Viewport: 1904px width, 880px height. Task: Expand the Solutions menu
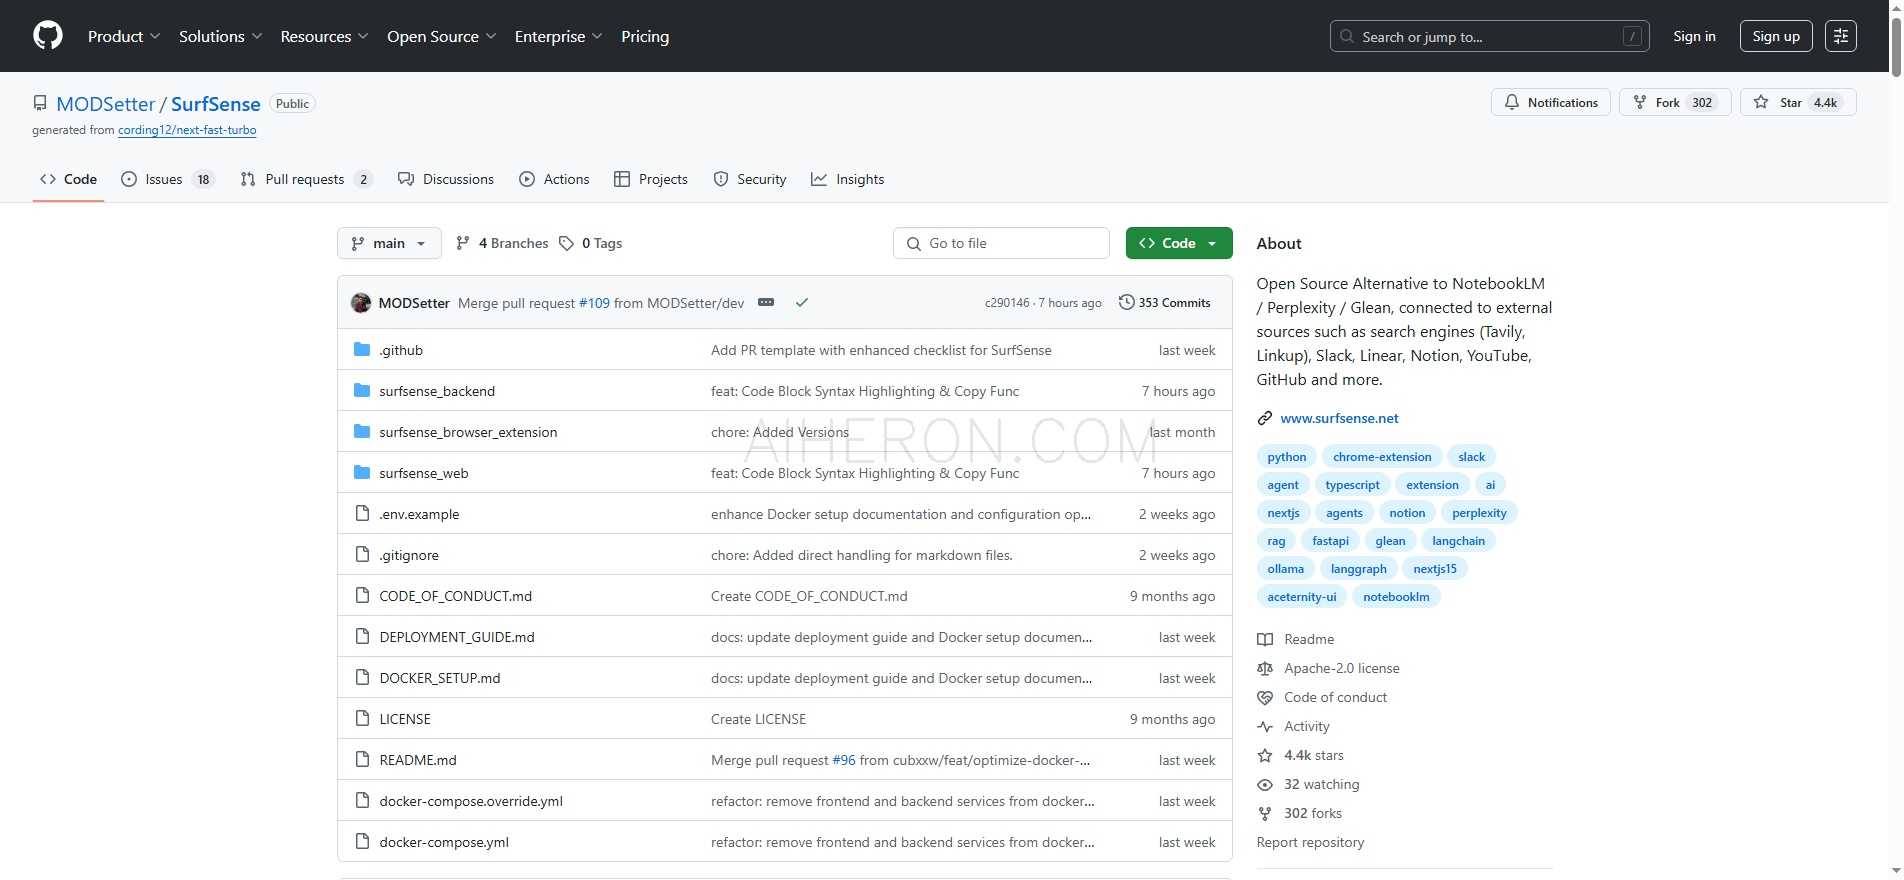pyautogui.click(x=221, y=36)
